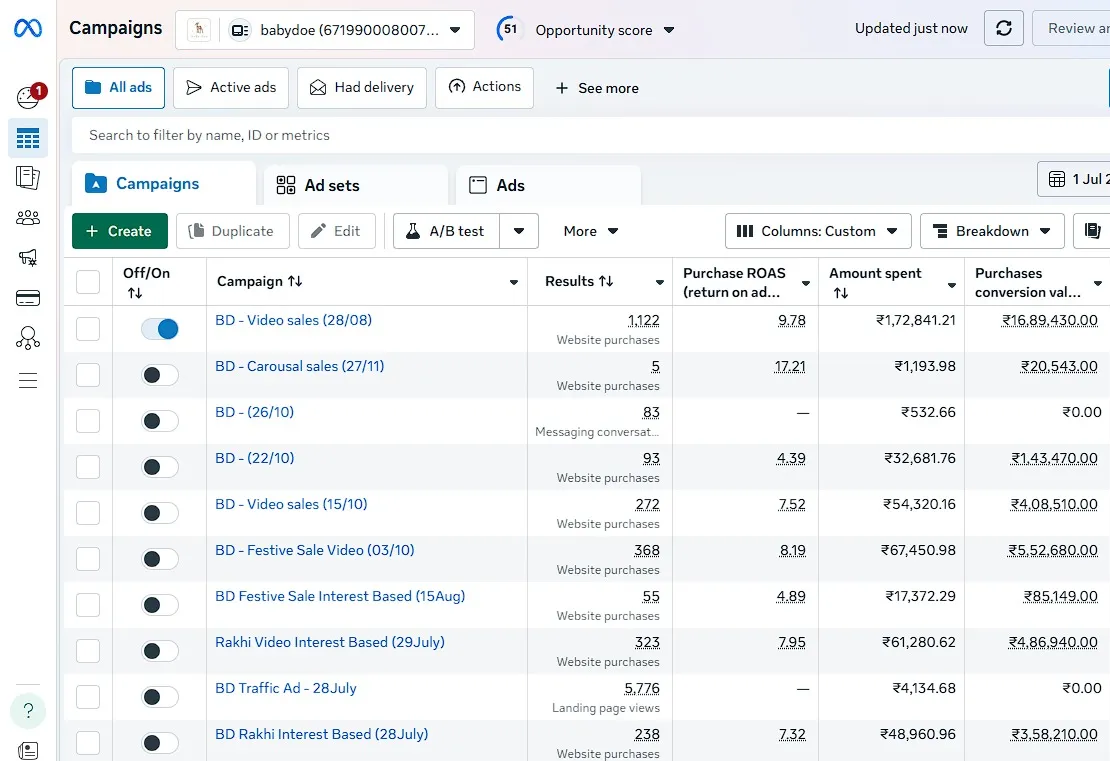Open All tools hamburger menu
The width and height of the screenshot is (1110, 761).
click(x=28, y=381)
